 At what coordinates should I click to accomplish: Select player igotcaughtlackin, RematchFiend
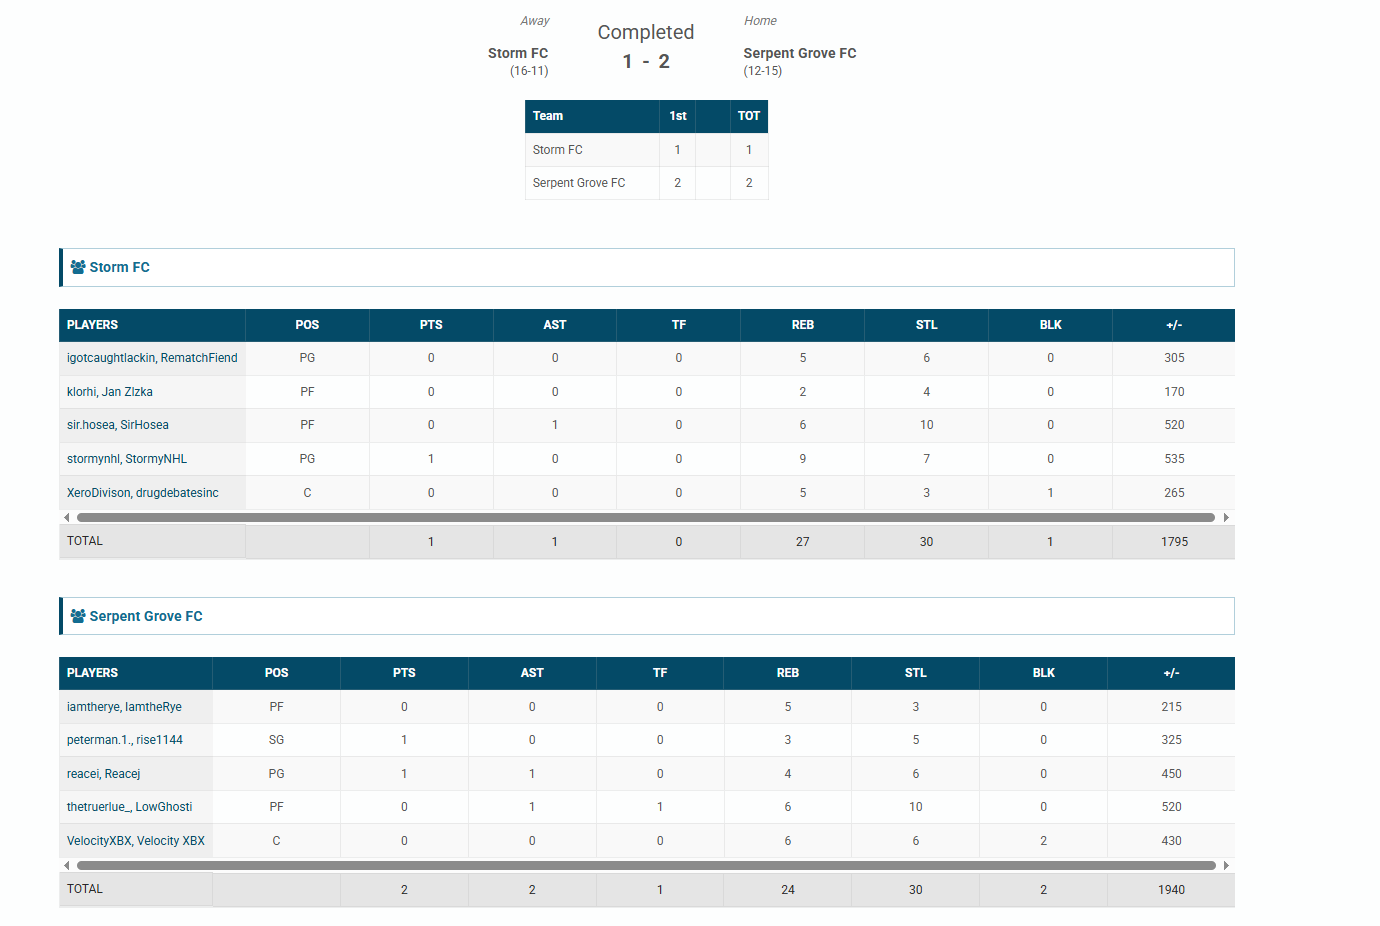coord(152,358)
